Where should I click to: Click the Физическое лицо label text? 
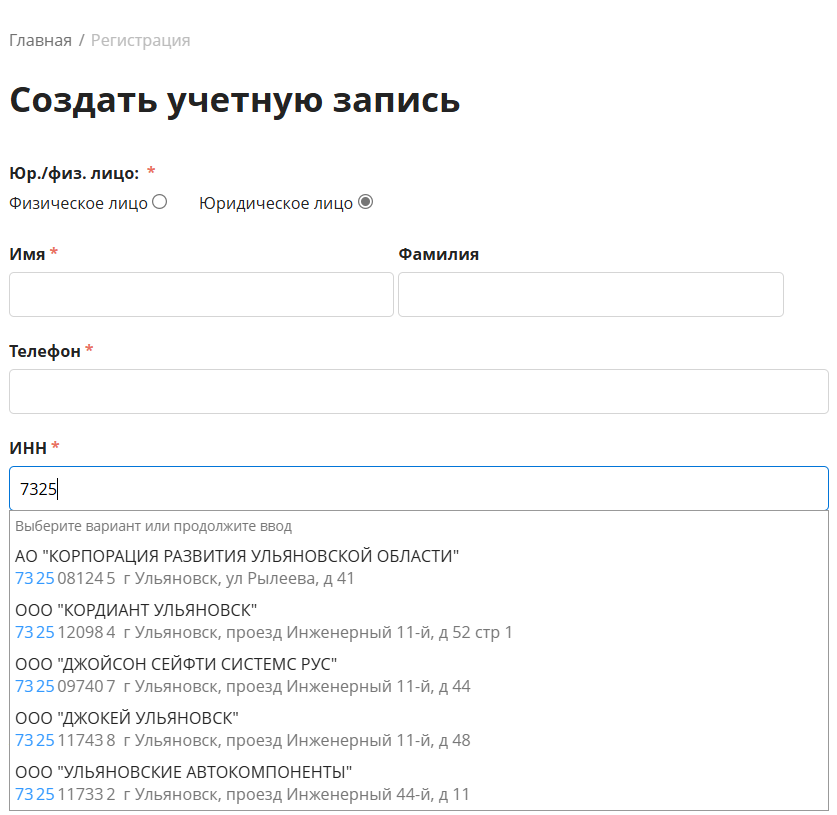[x=78, y=203]
